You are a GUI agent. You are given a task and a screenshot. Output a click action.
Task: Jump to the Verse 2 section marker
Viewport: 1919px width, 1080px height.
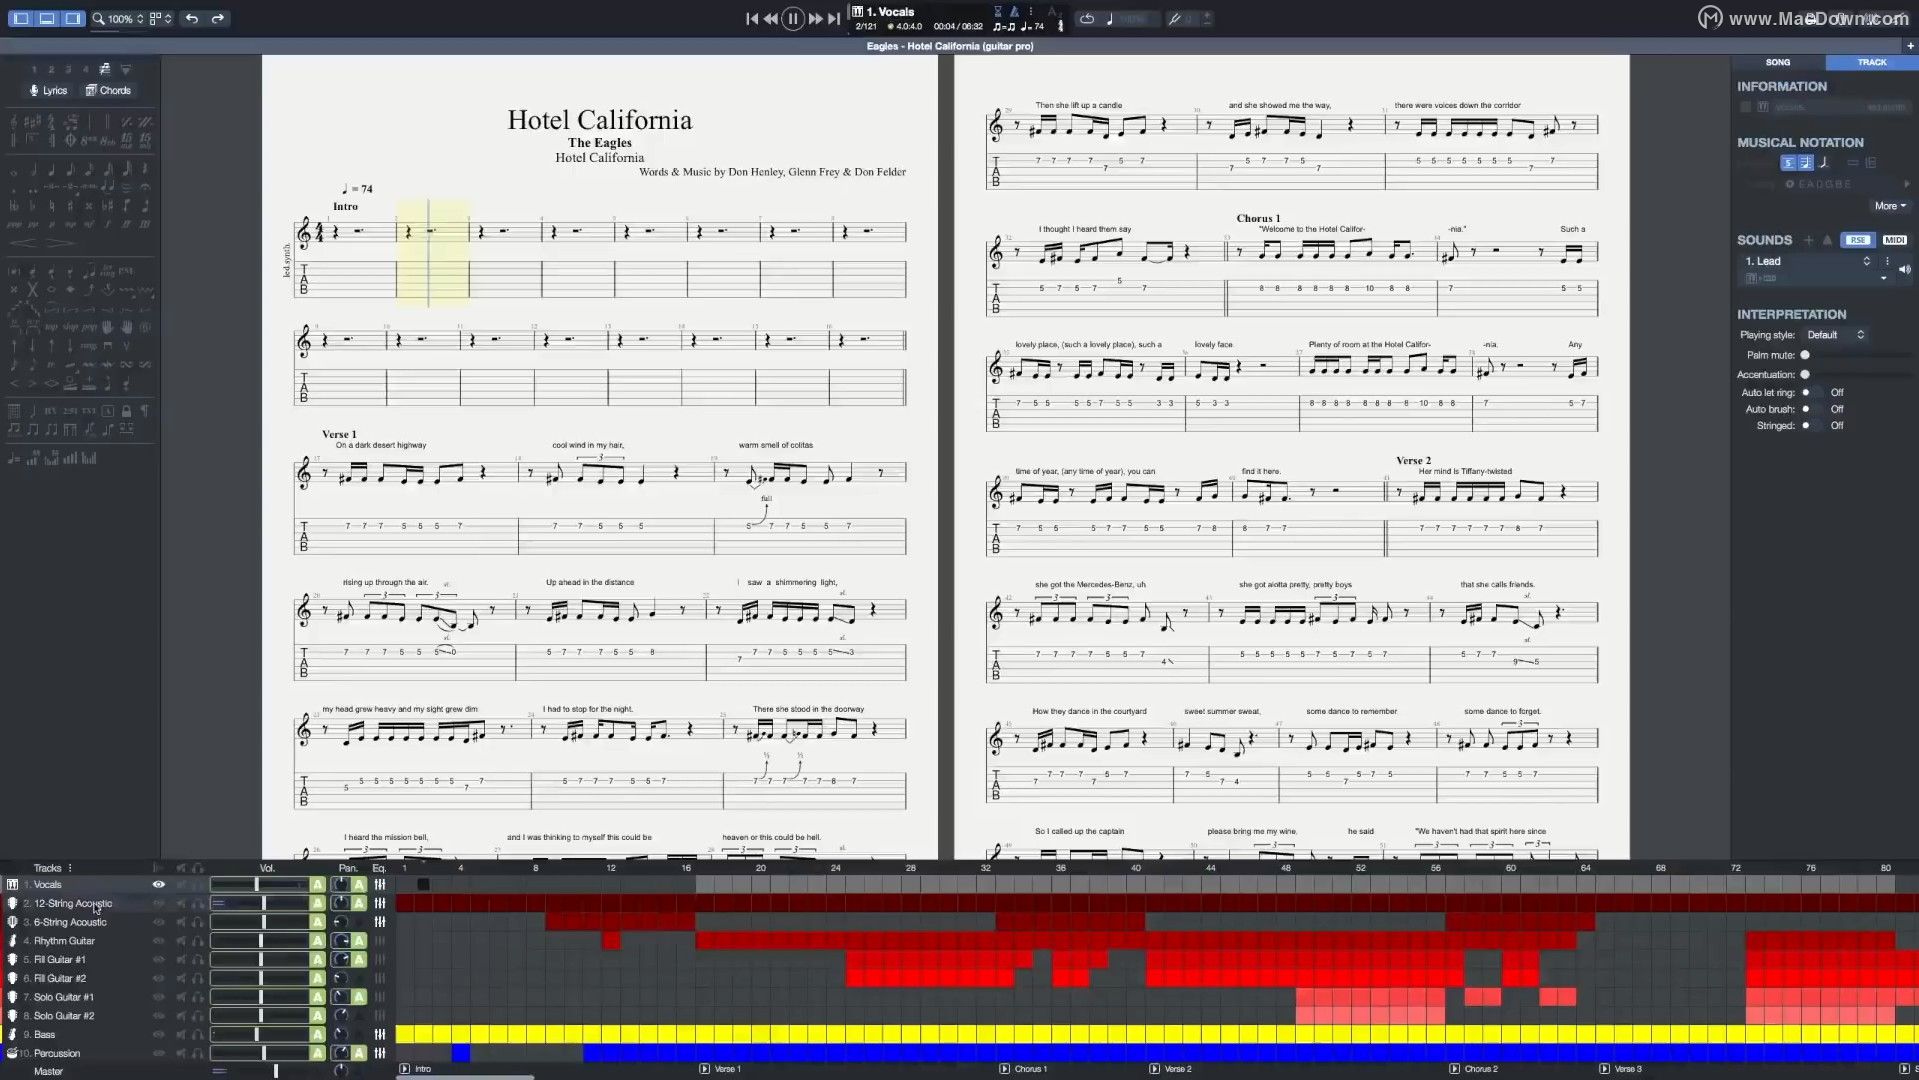[x=1171, y=1069]
